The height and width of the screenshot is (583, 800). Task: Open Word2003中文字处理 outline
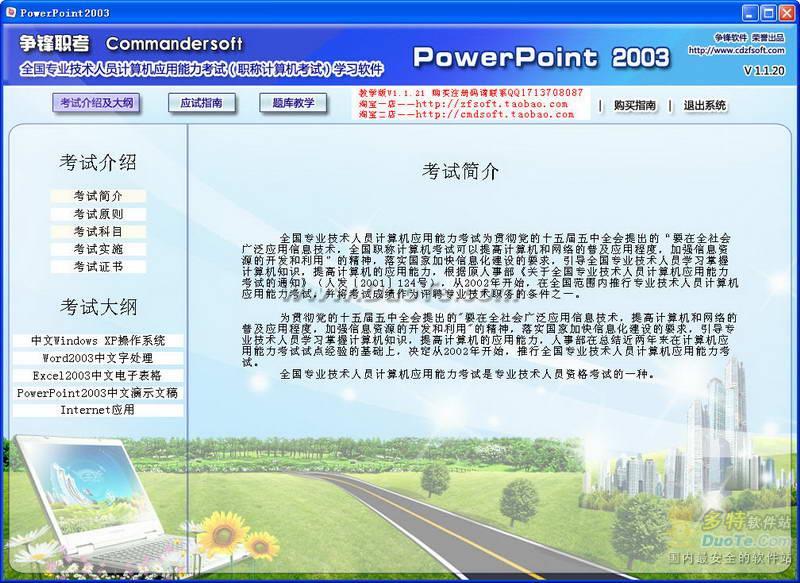pos(98,358)
